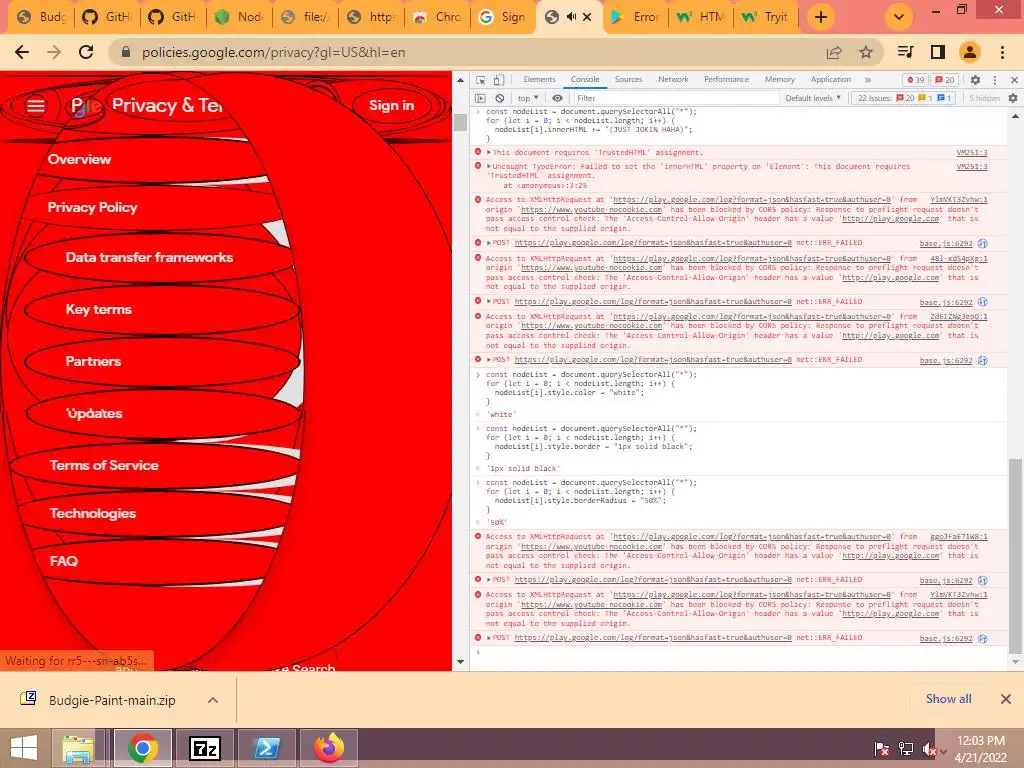The width and height of the screenshot is (1024, 768).
Task: Open the Default levels dropdown
Action: [813, 98]
